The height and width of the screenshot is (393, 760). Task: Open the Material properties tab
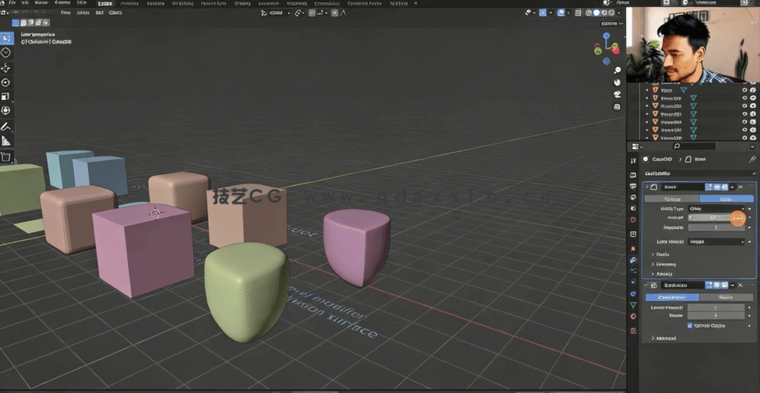coord(633,316)
